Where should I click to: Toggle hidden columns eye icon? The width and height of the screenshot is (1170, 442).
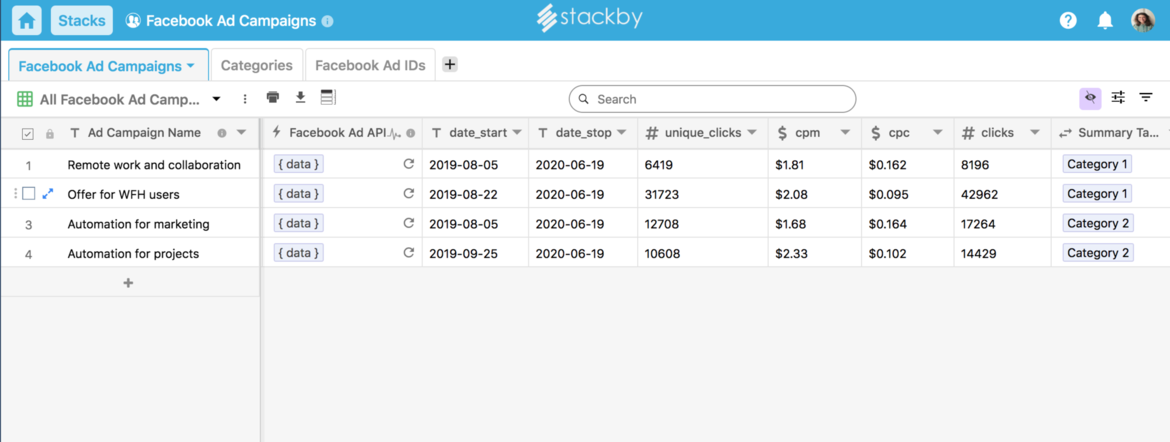point(1090,98)
